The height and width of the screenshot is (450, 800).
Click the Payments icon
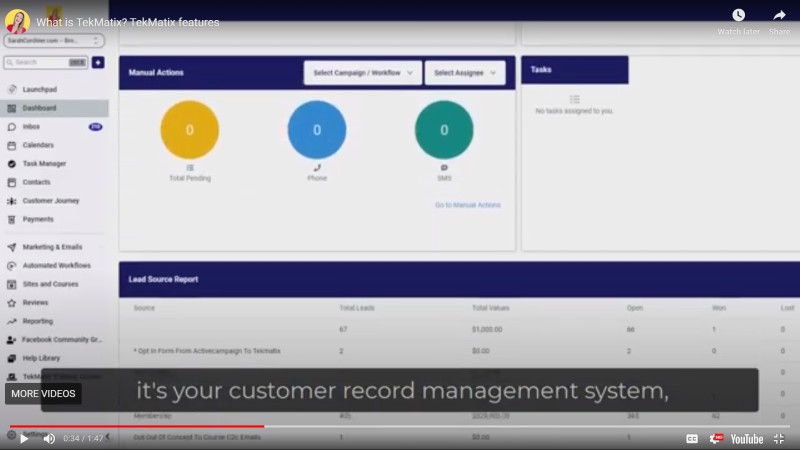(x=12, y=219)
